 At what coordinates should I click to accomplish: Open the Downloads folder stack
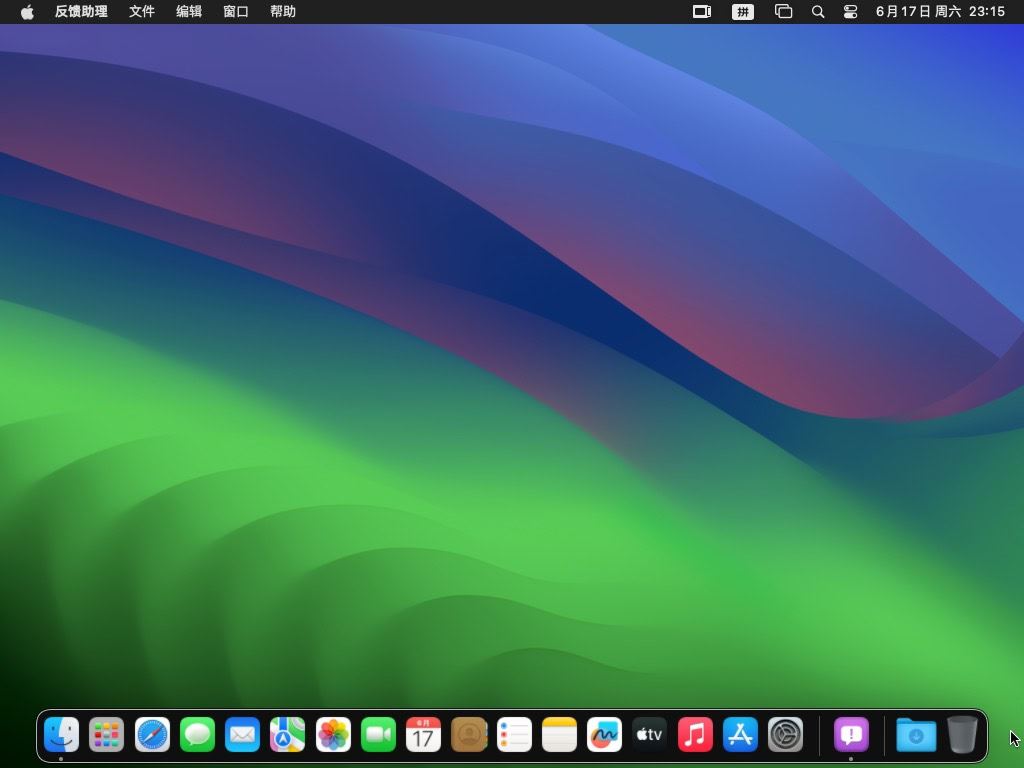tap(915, 735)
